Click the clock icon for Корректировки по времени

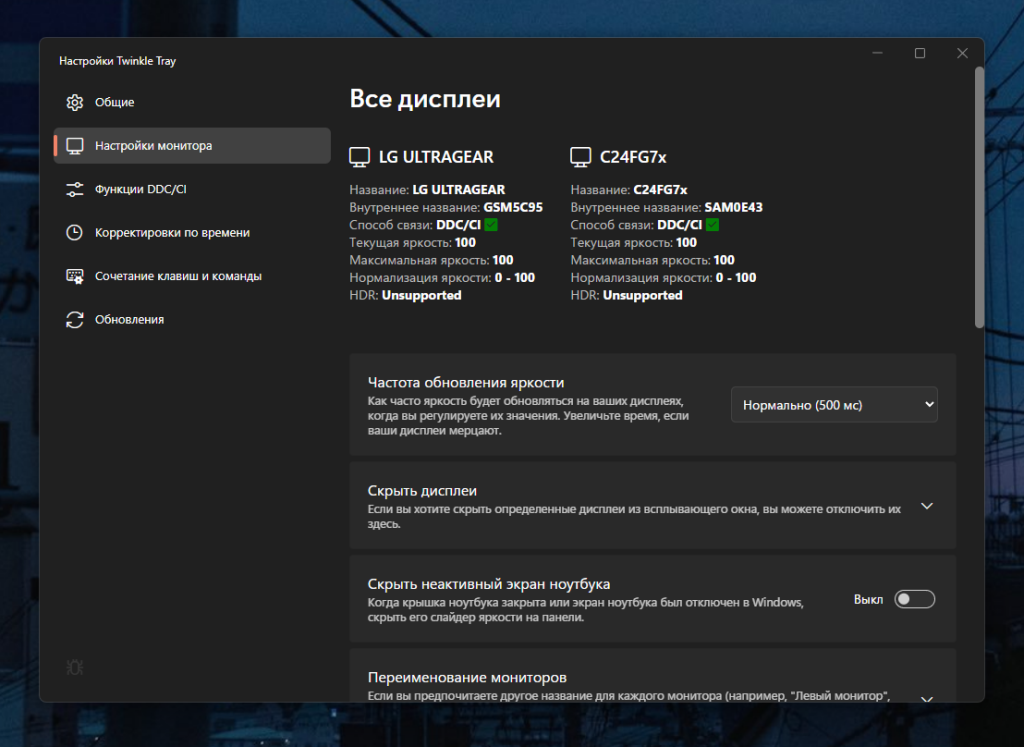(74, 232)
